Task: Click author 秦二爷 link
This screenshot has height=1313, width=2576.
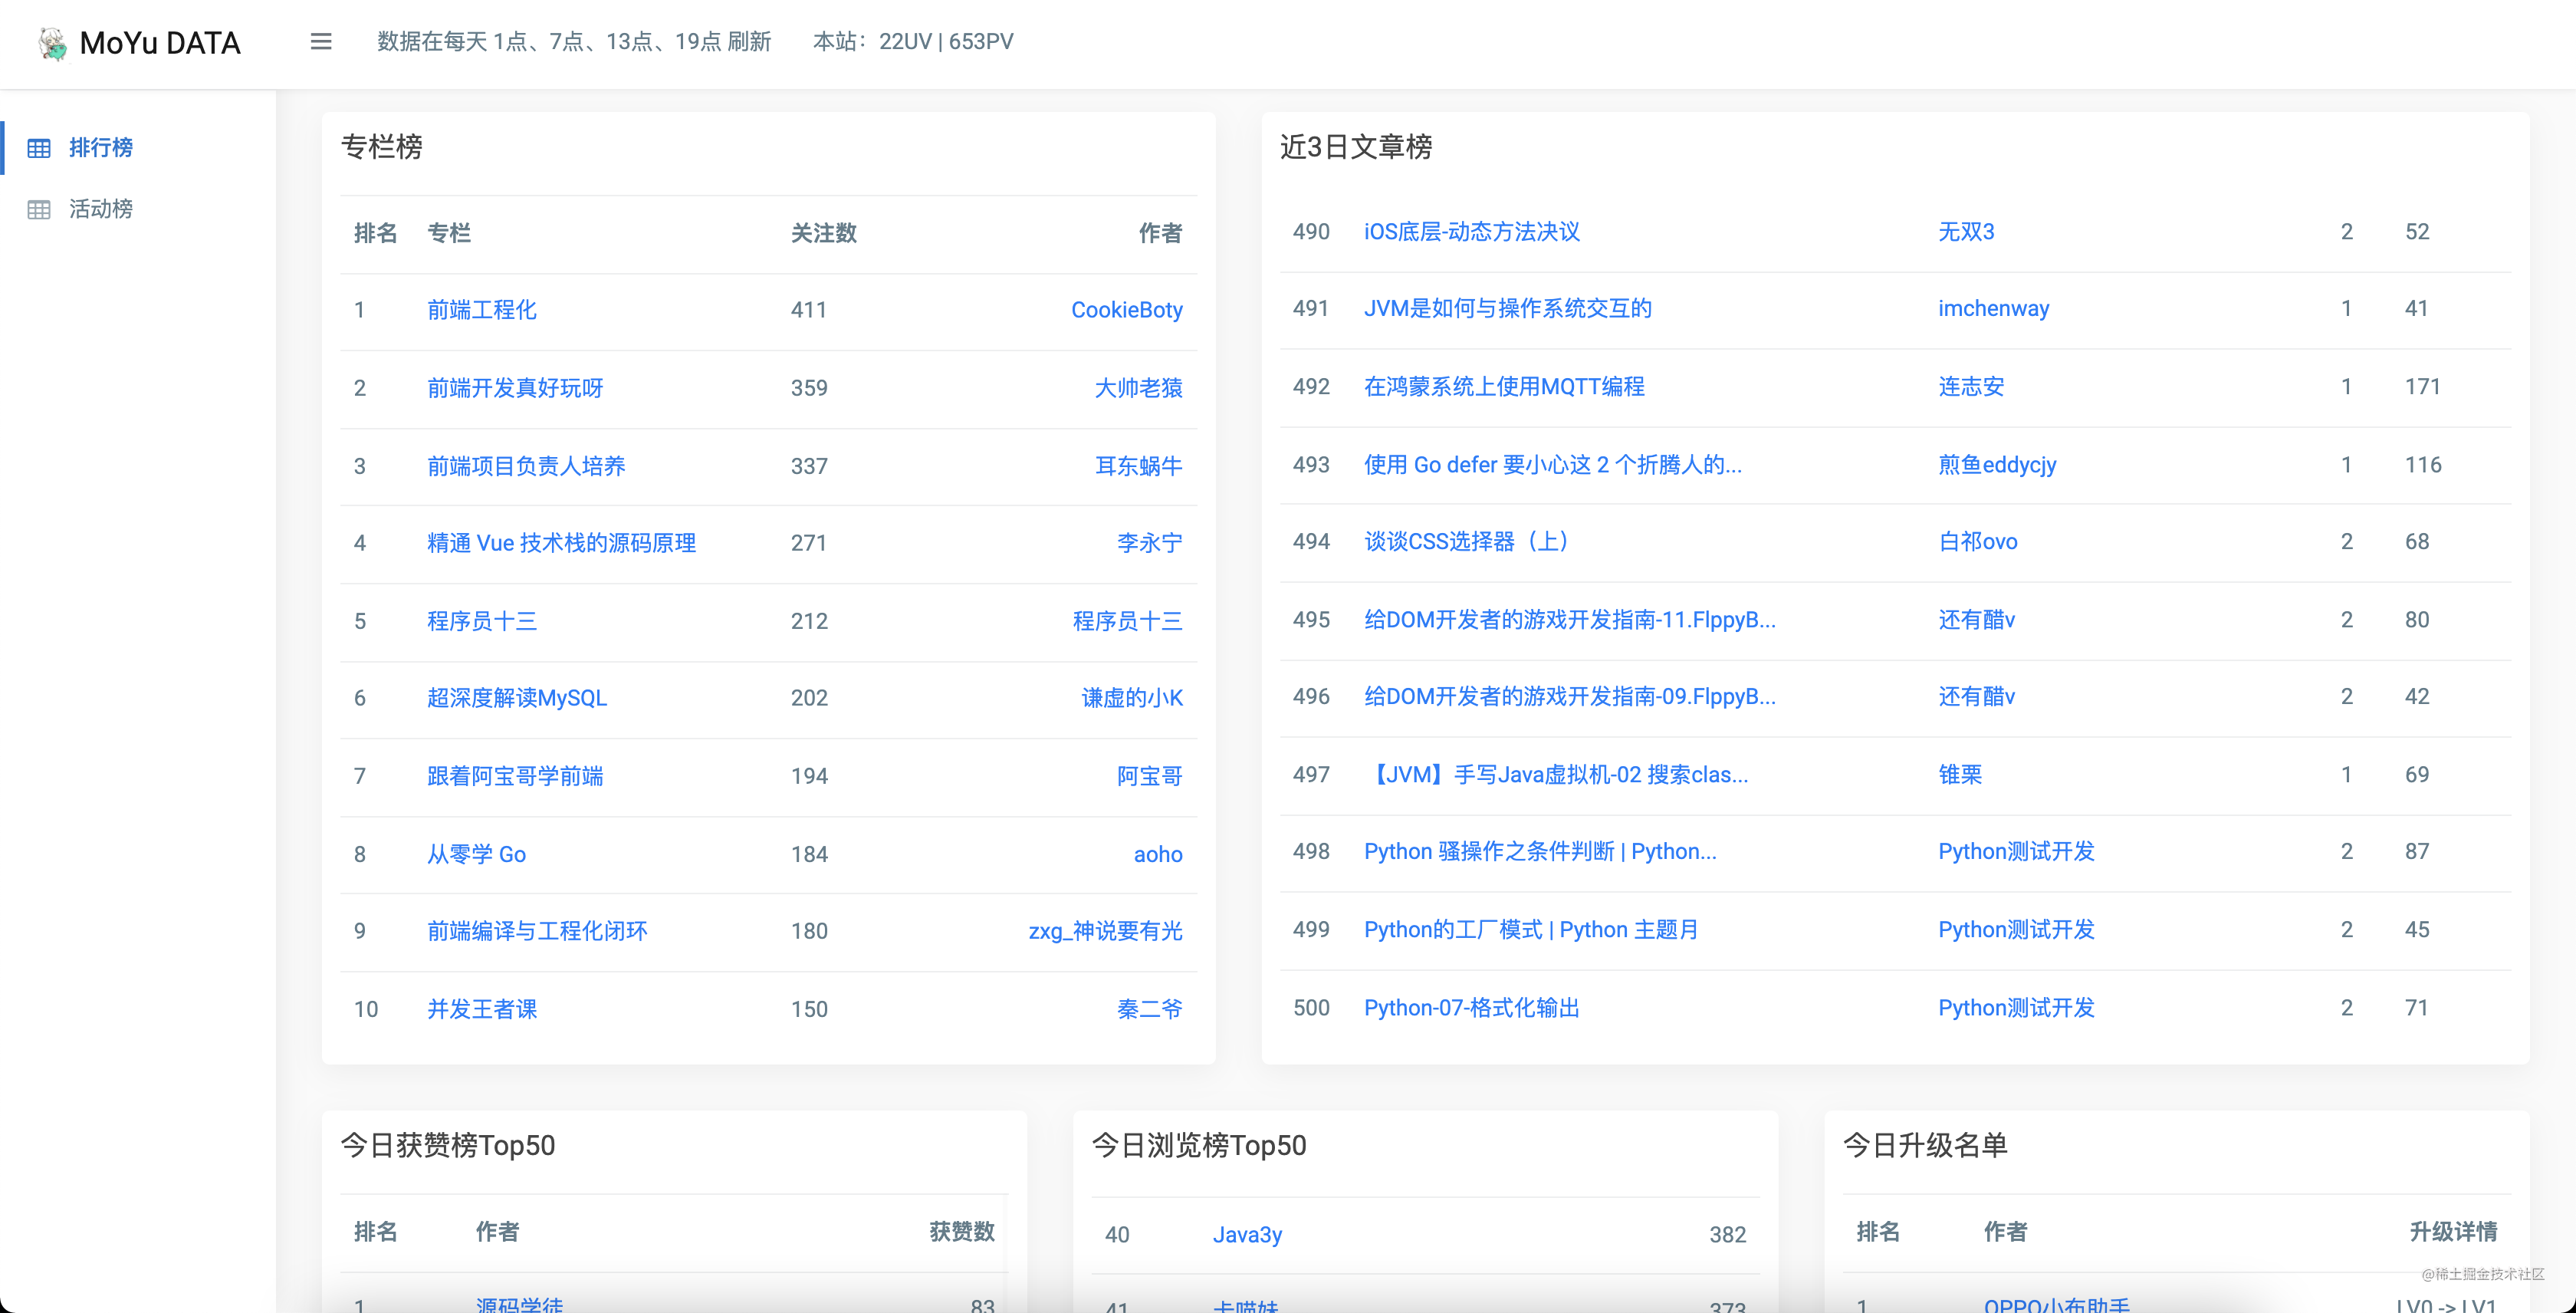Action: click(x=1149, y=1009)
